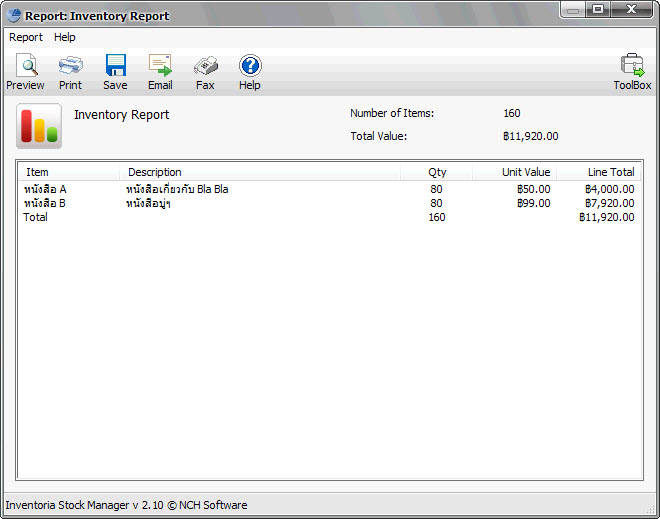This screenshot has height=519, width=660.
Task: Click description หนังสือมู่ๆ
Action: 148,204
